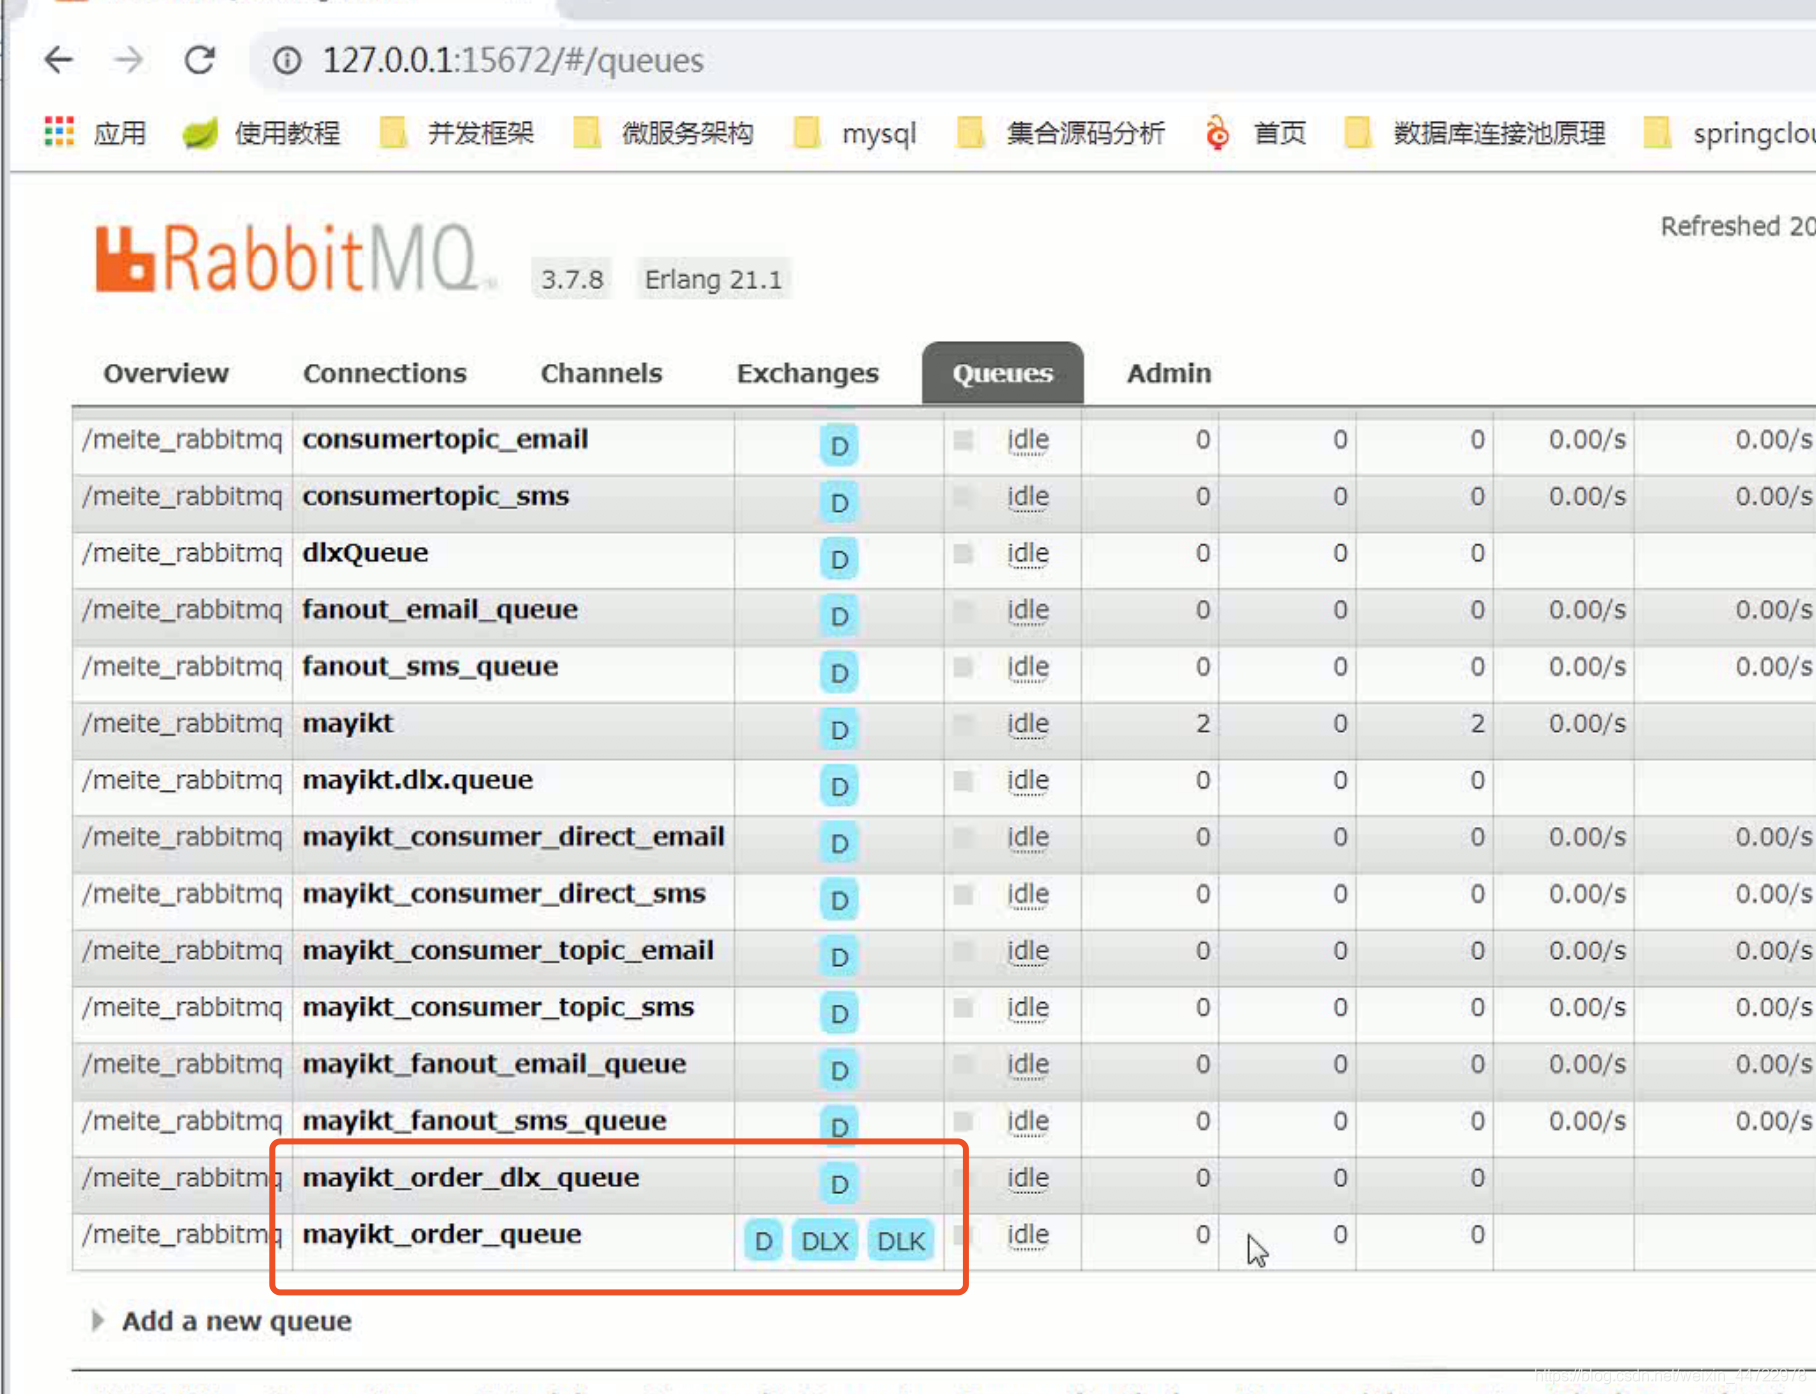Image resolution: width=1816 pixels, height=1394 pixels.
Task: Open the mysql bookmark folder
Action: 854,133
